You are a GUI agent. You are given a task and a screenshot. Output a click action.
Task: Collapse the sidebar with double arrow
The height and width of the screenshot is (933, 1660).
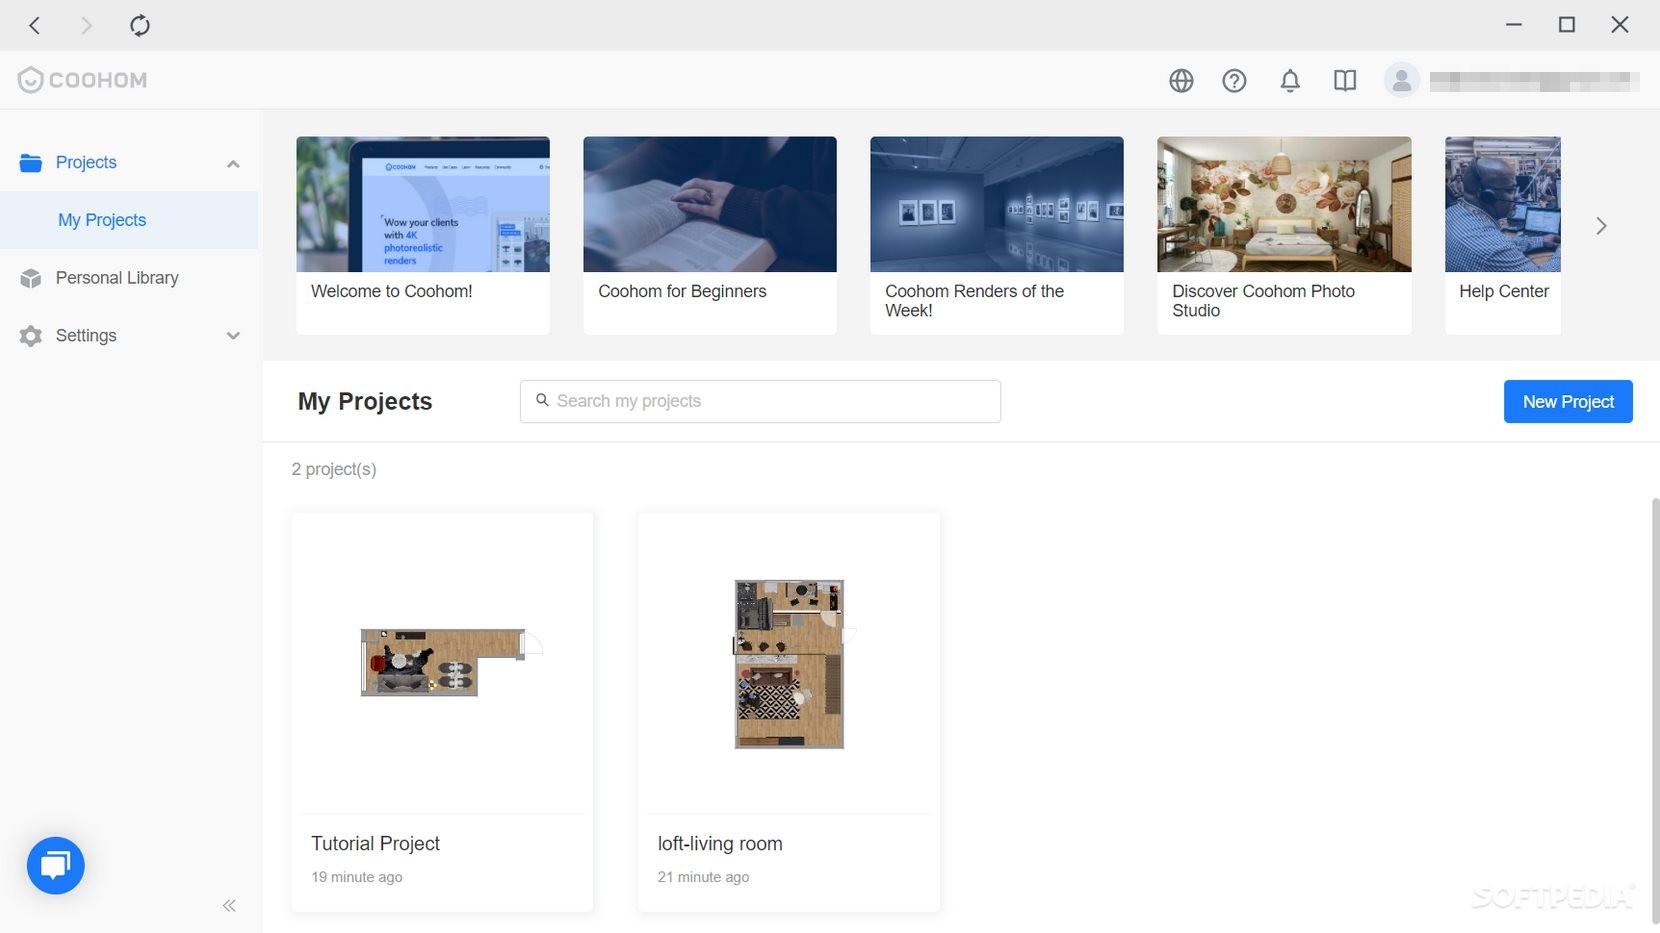click(229, 906)
